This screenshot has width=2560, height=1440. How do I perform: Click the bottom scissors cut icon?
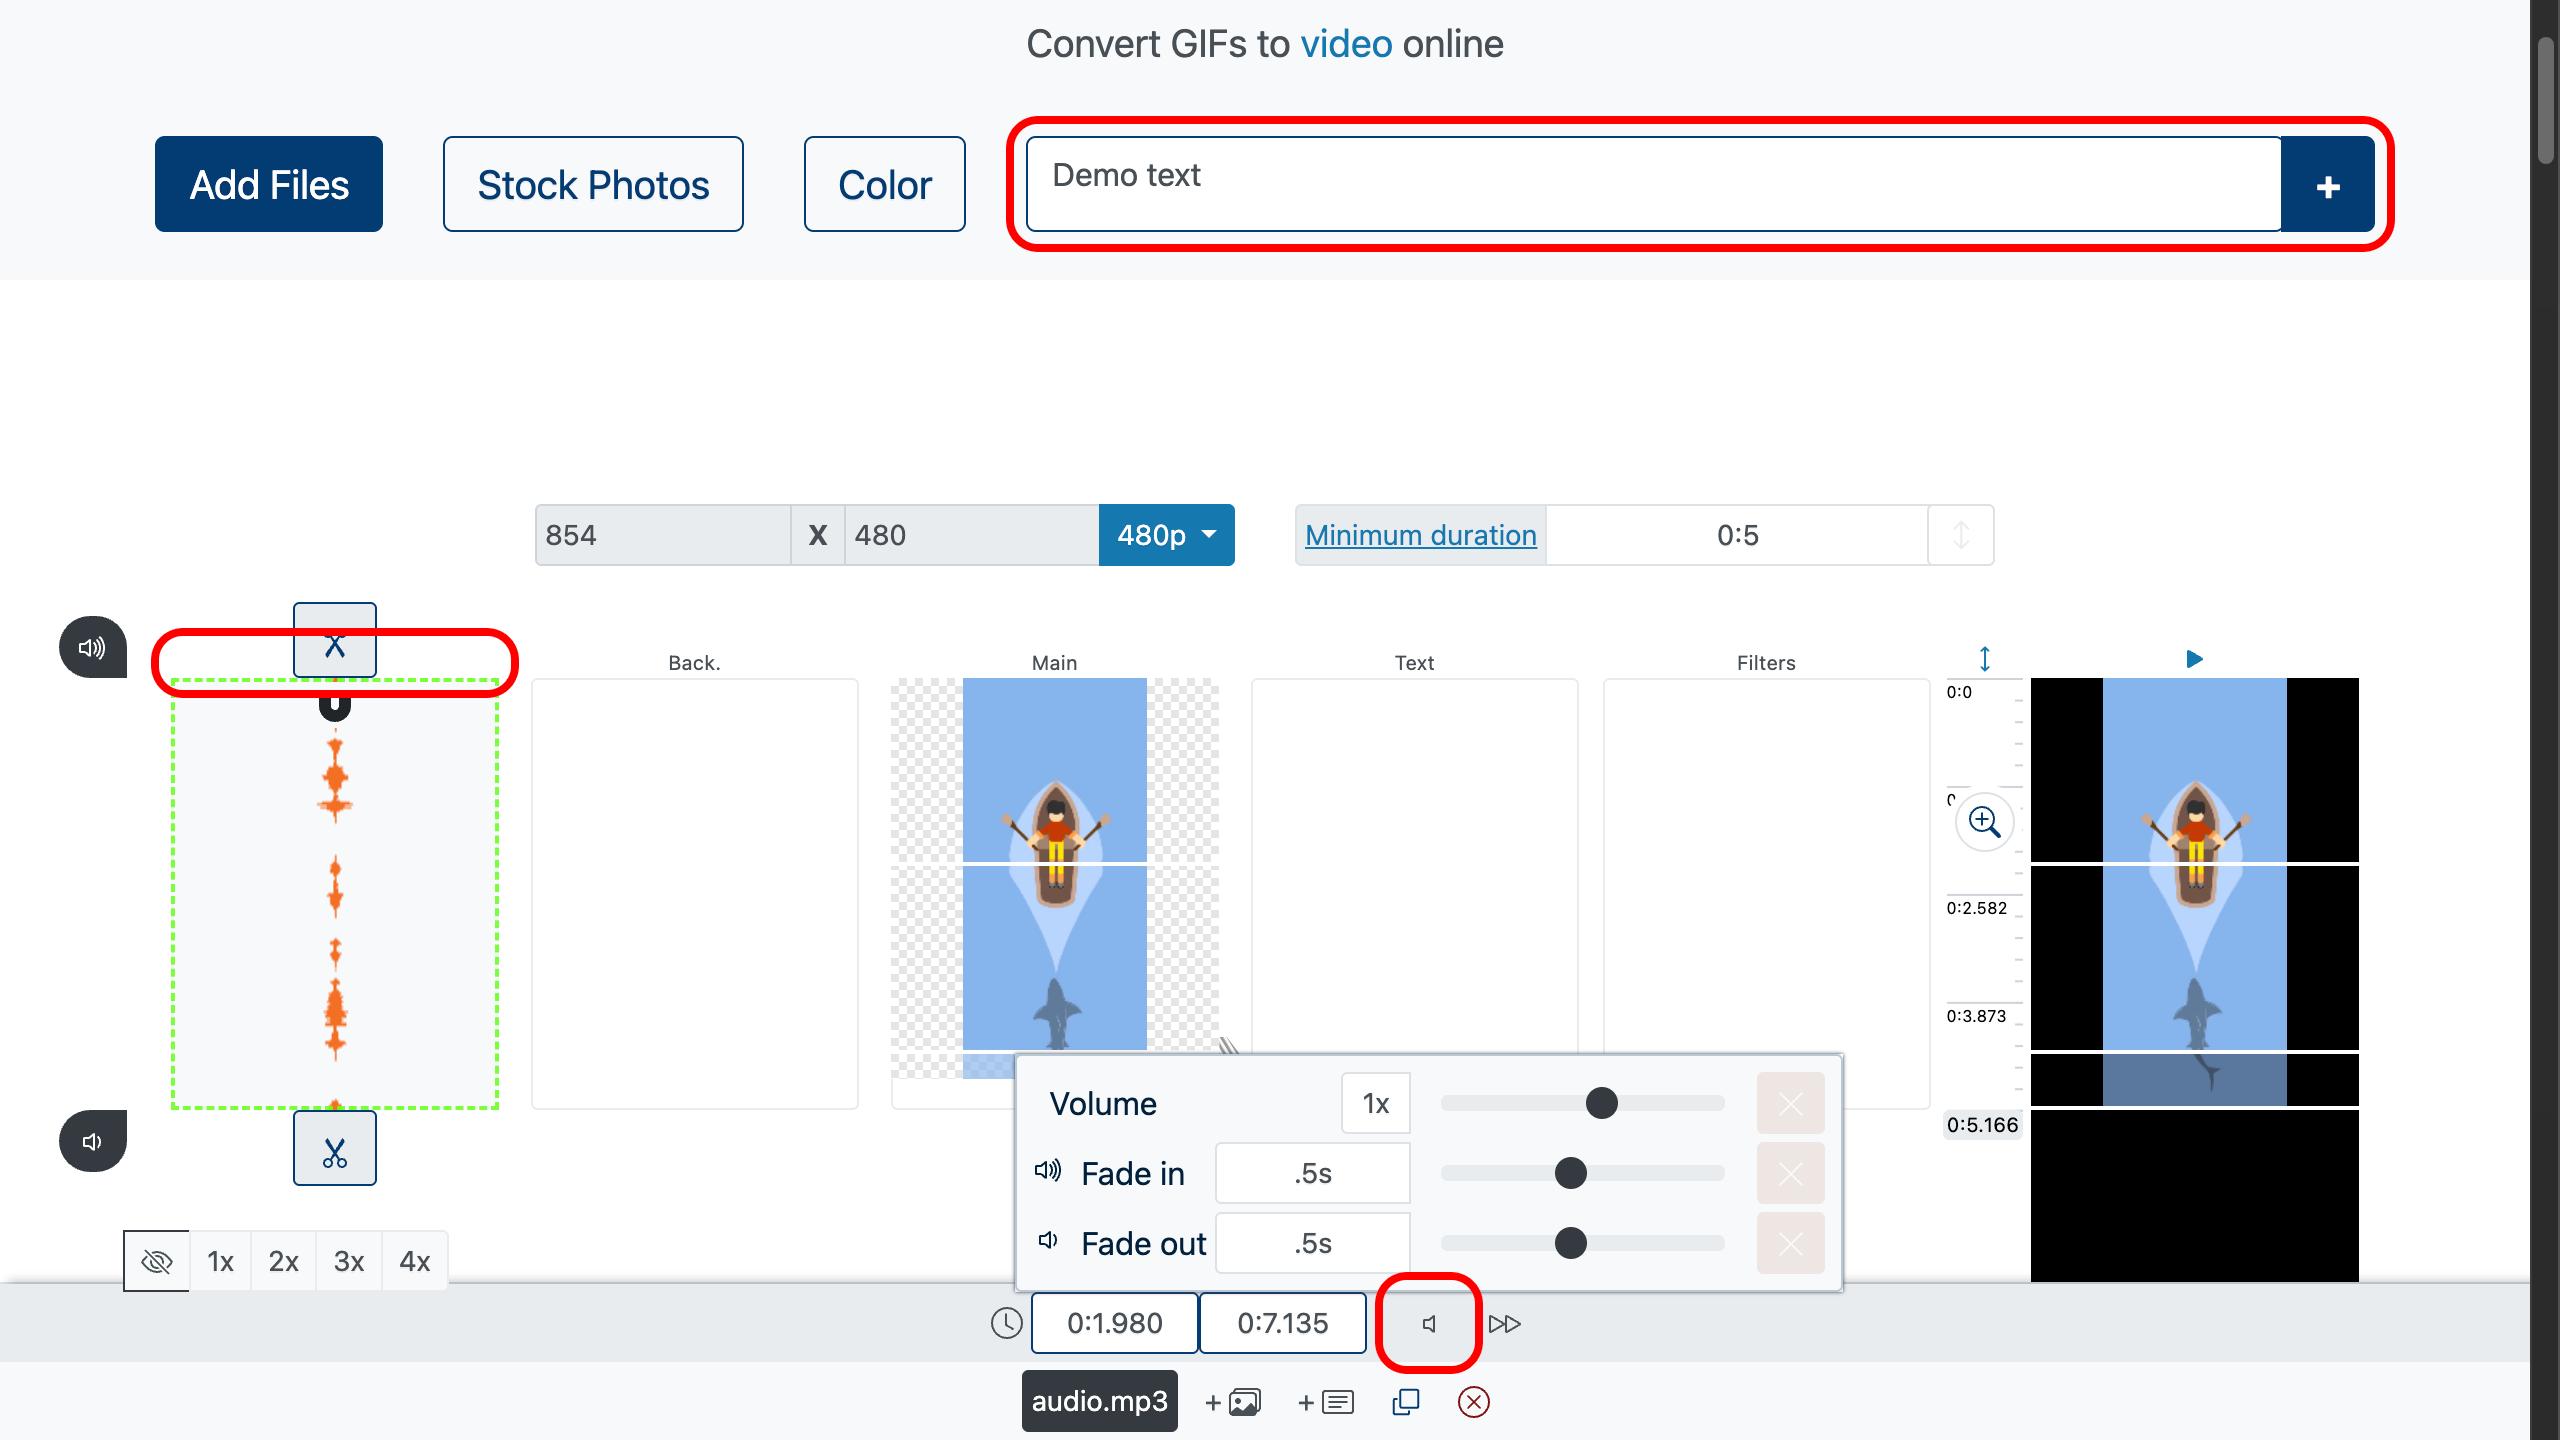click(x=334, y=1150)
